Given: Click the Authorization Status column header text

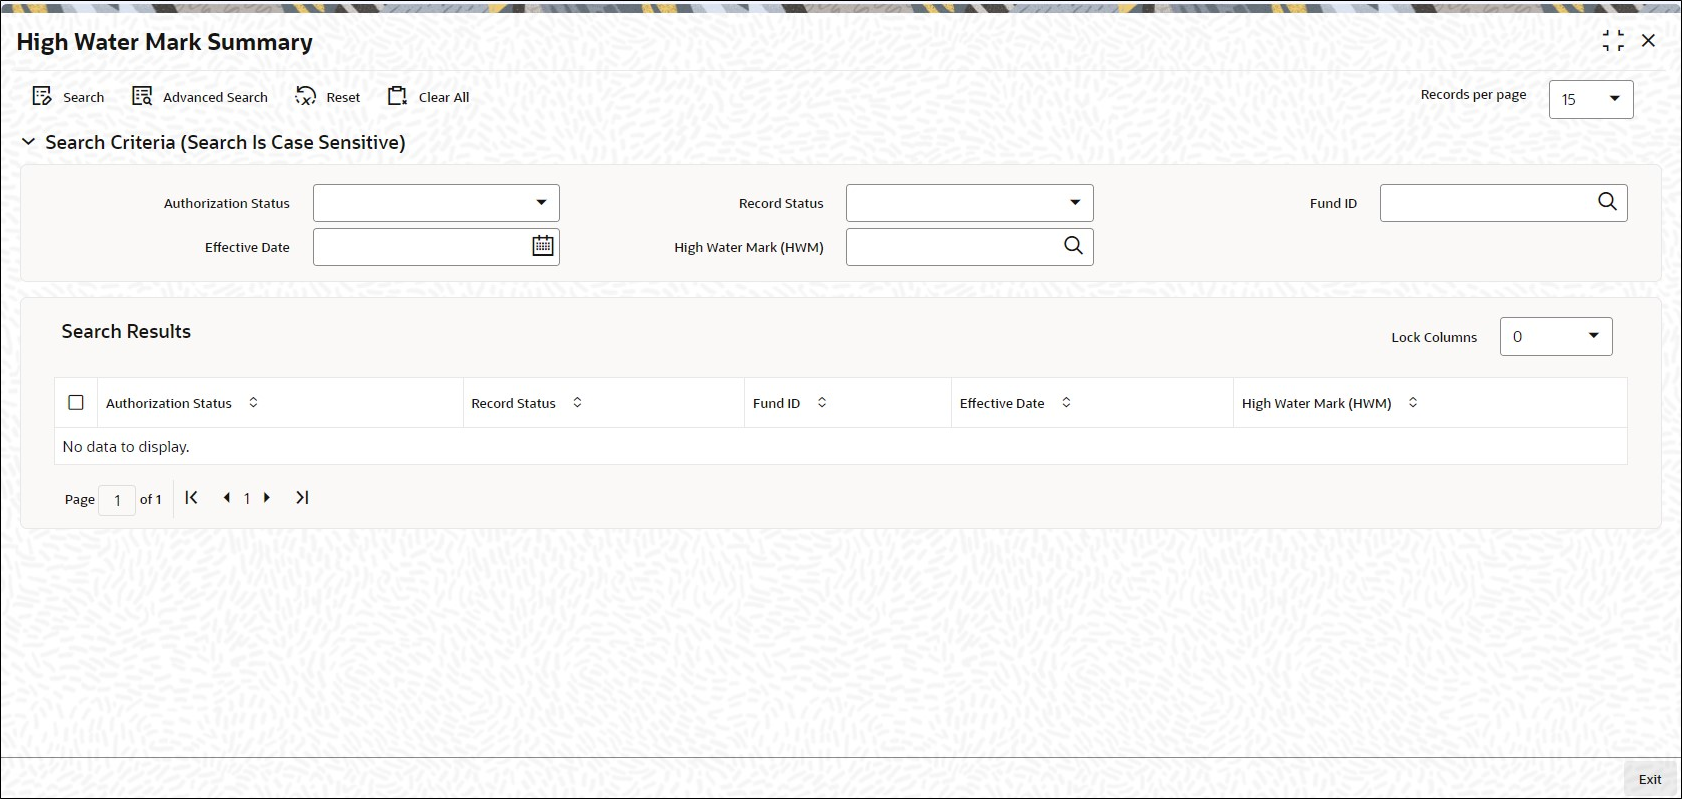Looking at the screenshot, I should click(169, 403).
